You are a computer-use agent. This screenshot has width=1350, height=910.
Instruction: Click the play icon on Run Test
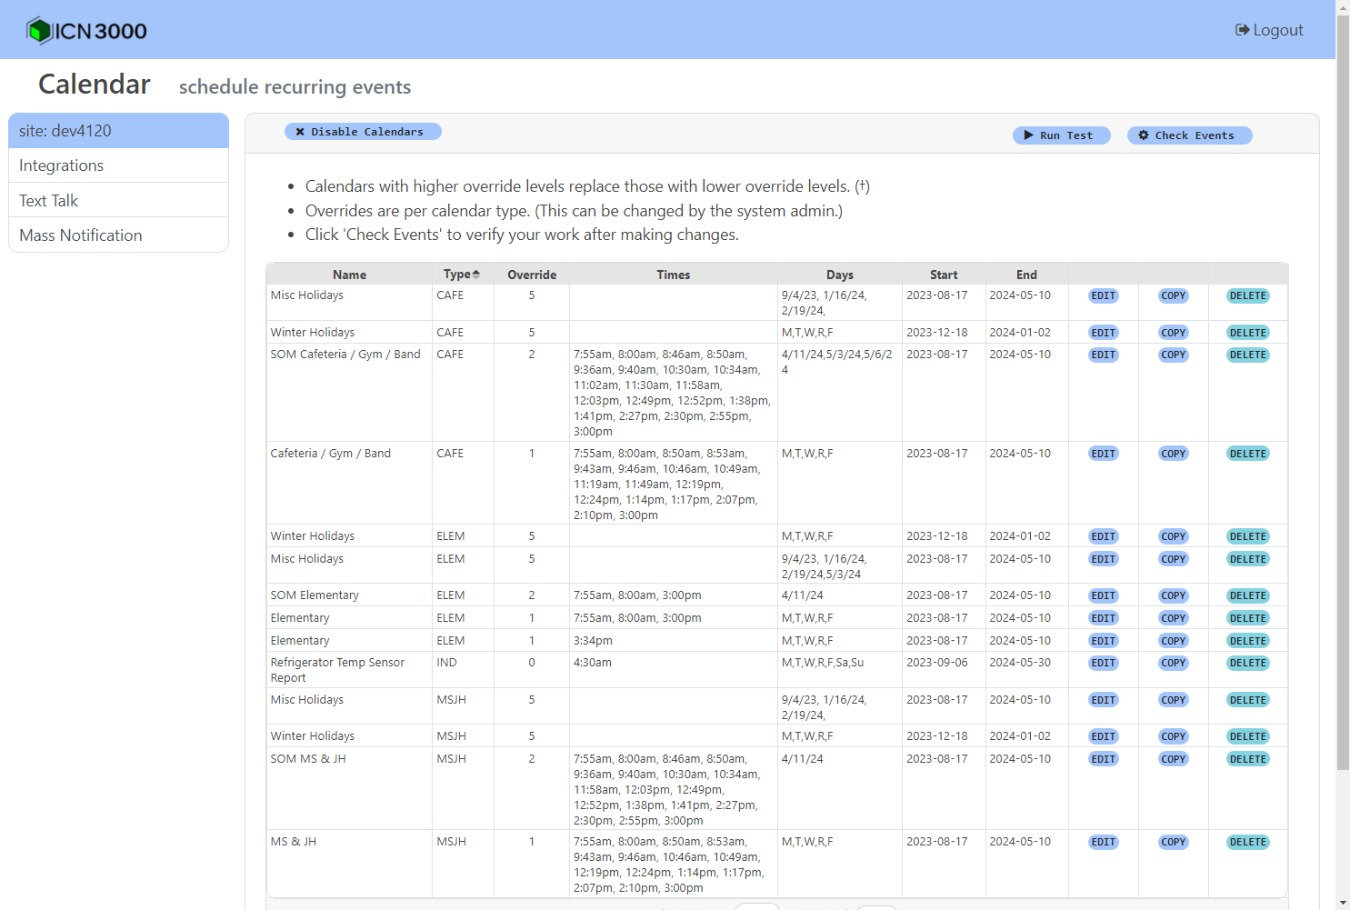click(1027, 135)
